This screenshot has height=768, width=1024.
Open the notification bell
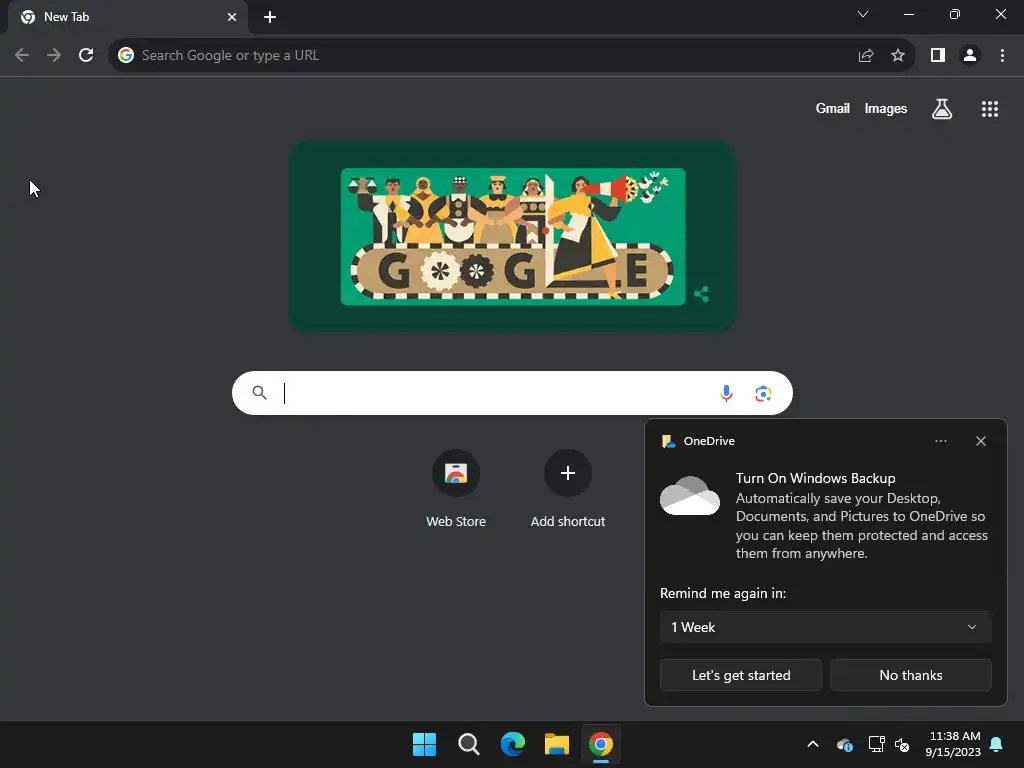997,744
